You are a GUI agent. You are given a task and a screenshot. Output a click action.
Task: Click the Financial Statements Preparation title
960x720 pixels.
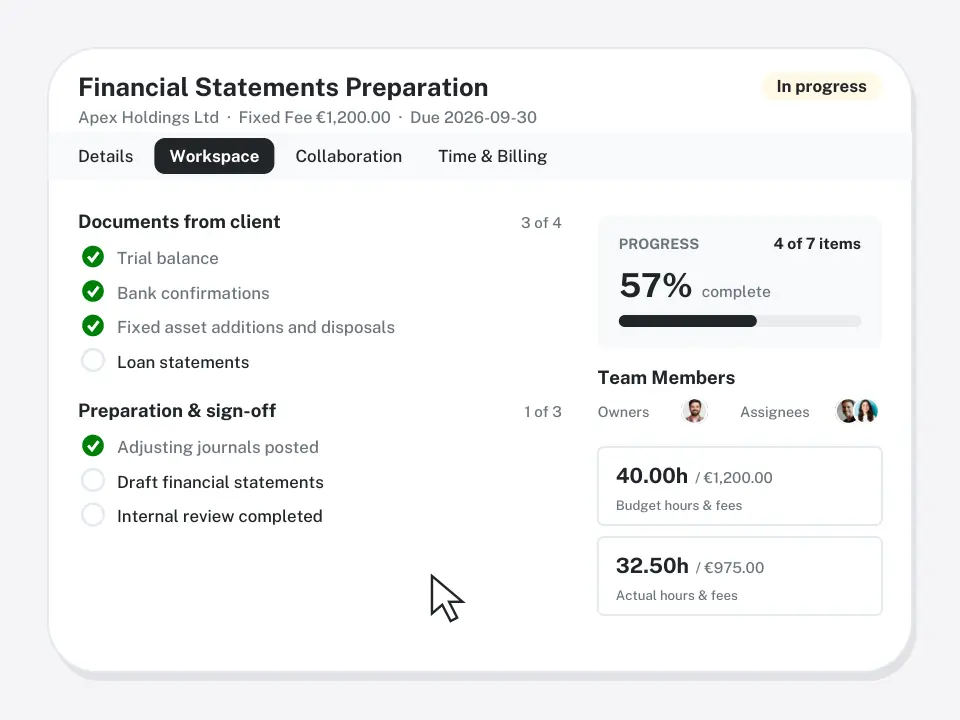(x=283, y=88)
